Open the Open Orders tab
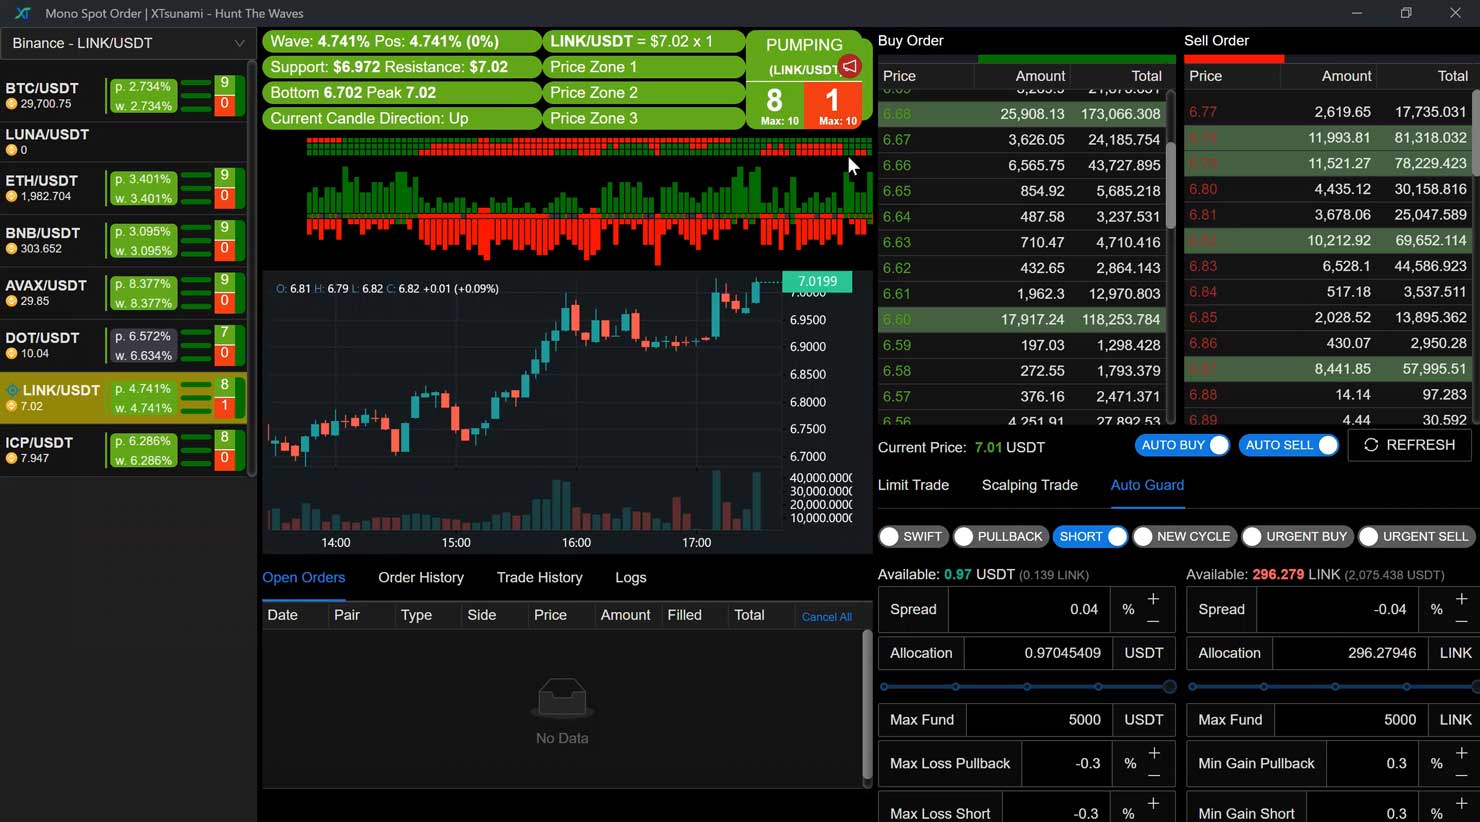Image resolution: width=1480 pixels, height=822 pixels. (303, 578)
